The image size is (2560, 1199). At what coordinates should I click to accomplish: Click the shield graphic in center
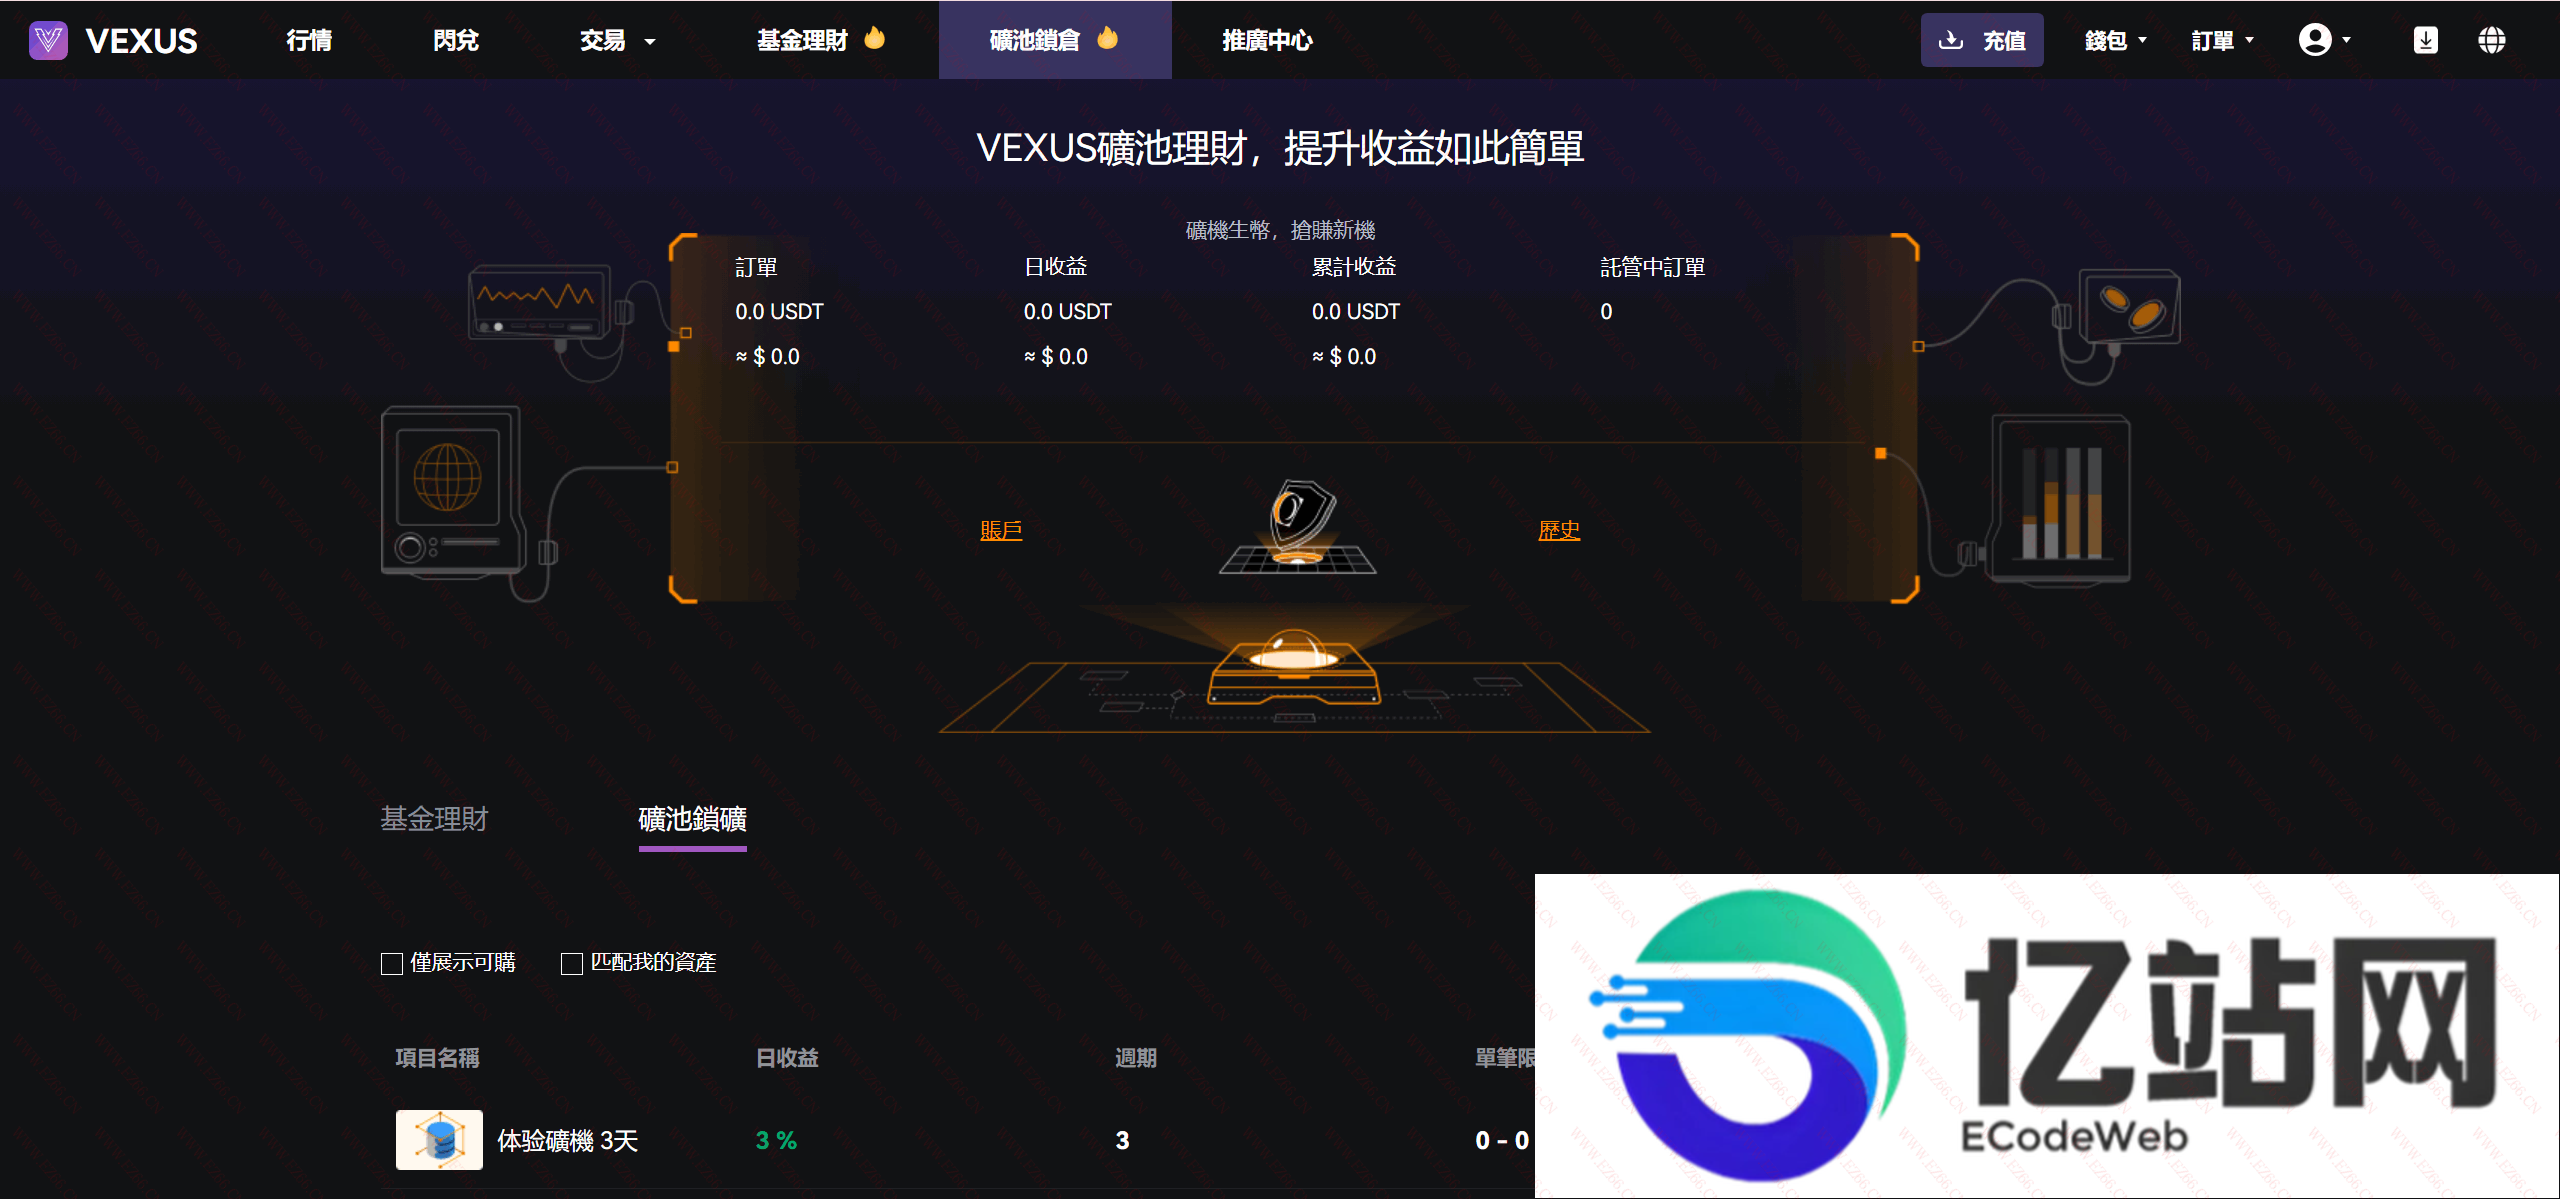coord(1298,526)
